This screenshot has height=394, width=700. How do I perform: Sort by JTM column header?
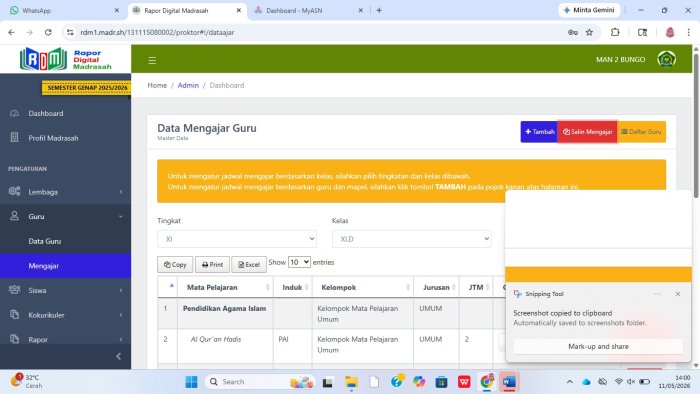(x=476, y=287)
